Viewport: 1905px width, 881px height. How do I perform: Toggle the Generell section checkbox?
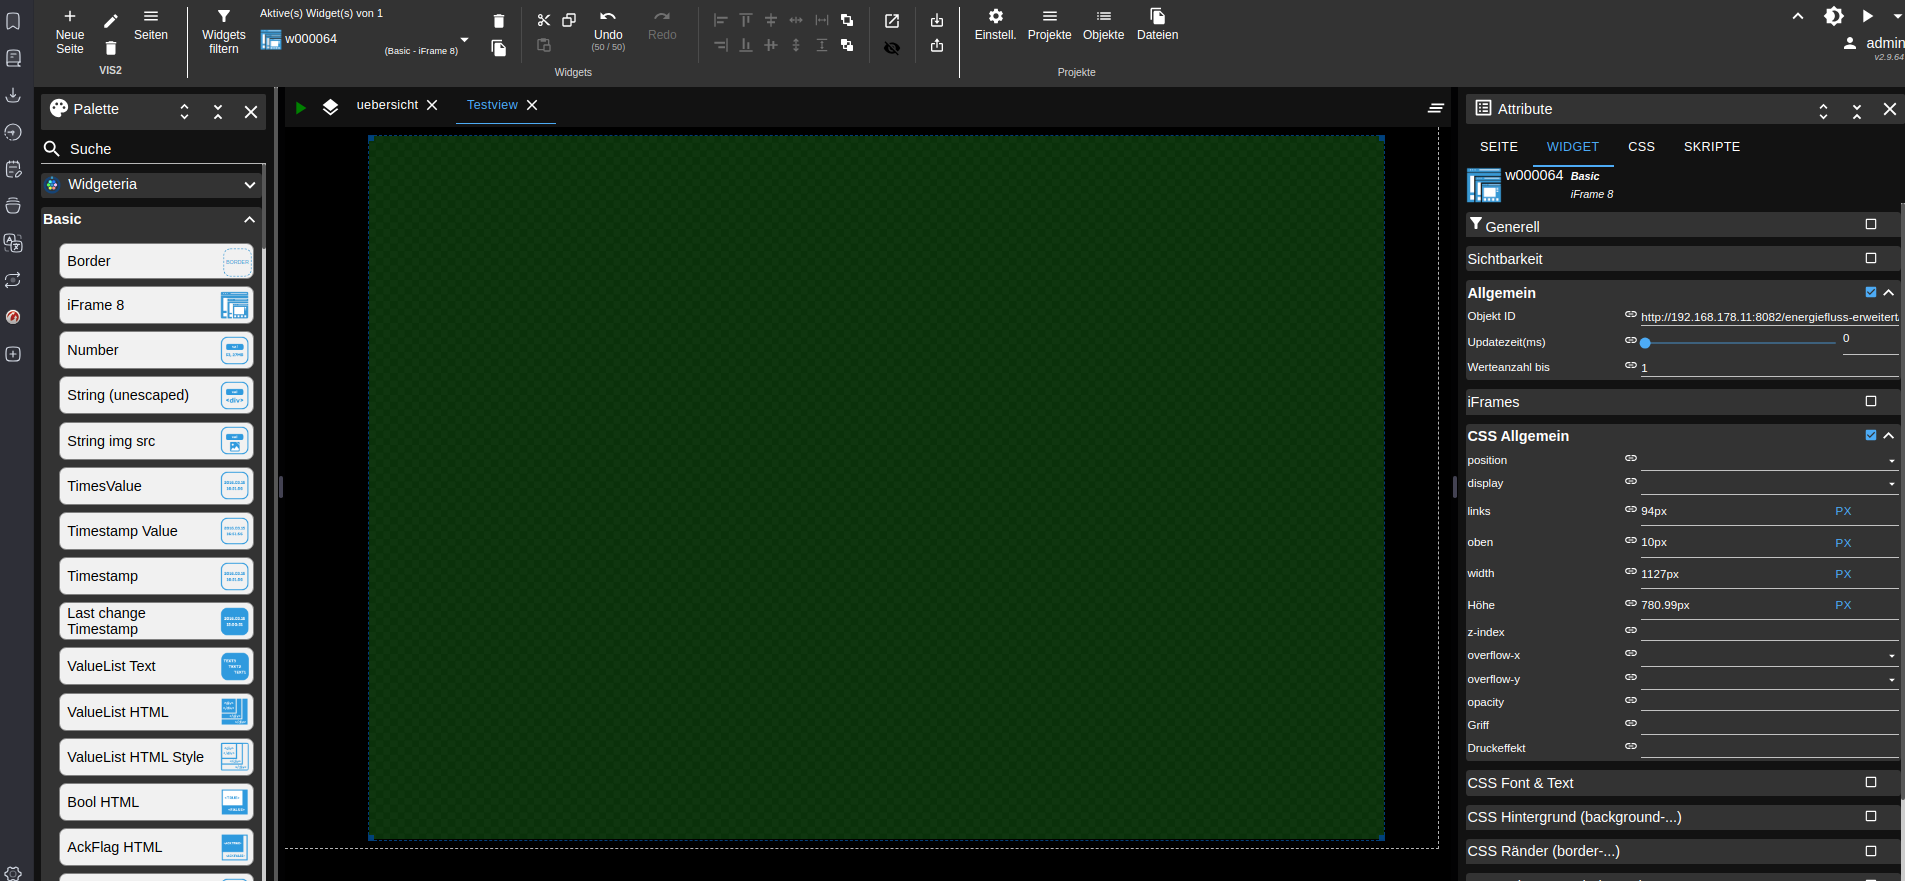tap(1871, 224)
